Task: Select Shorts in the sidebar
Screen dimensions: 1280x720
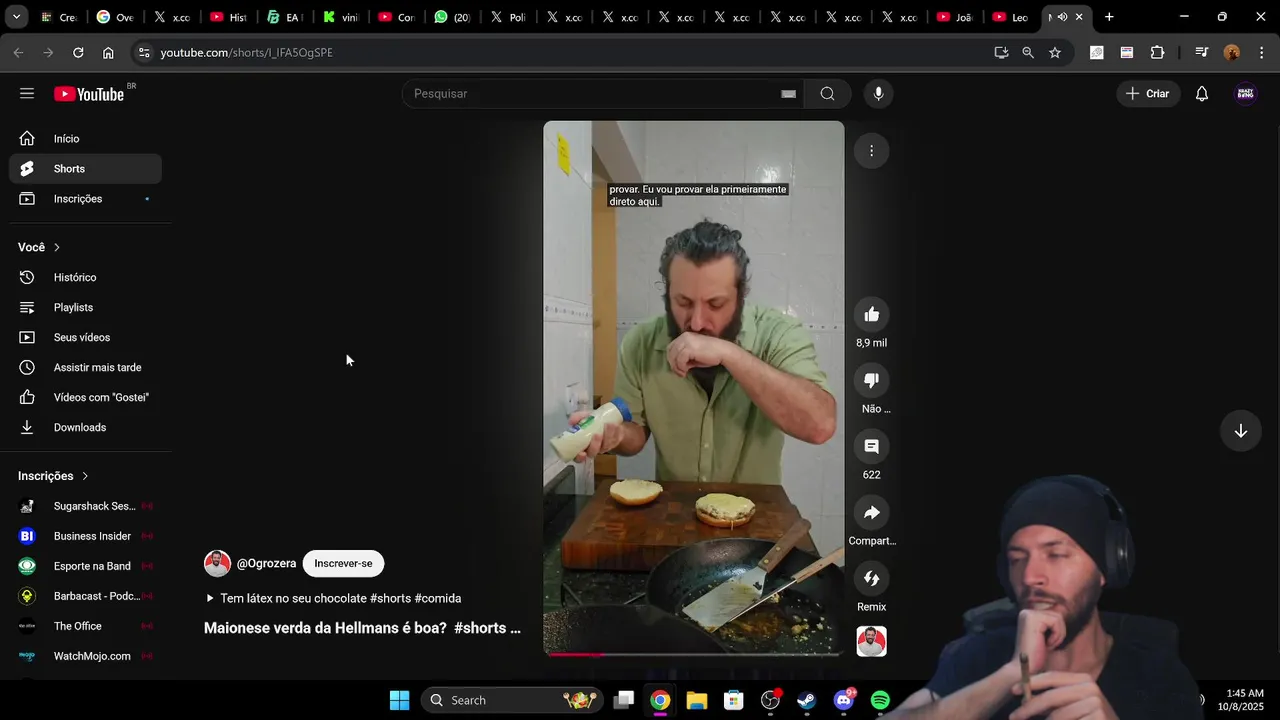Action: tap(85, 169)
